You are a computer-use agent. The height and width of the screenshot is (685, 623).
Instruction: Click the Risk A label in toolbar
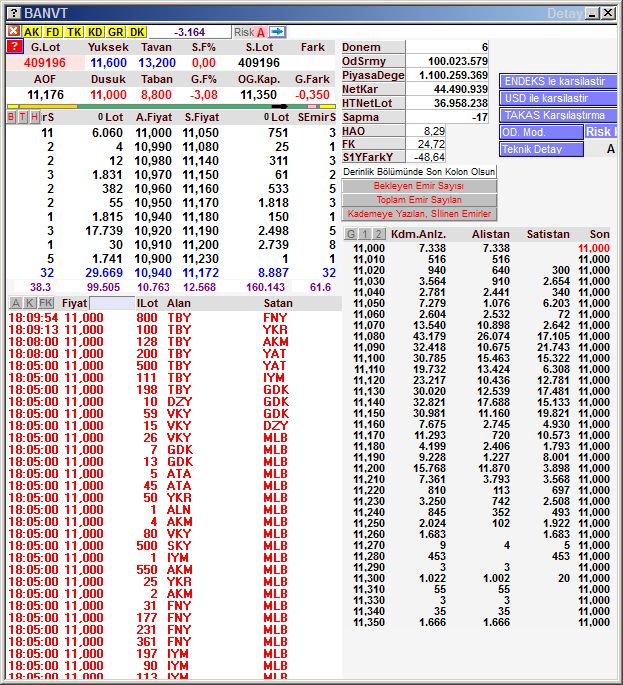[249, 32]
